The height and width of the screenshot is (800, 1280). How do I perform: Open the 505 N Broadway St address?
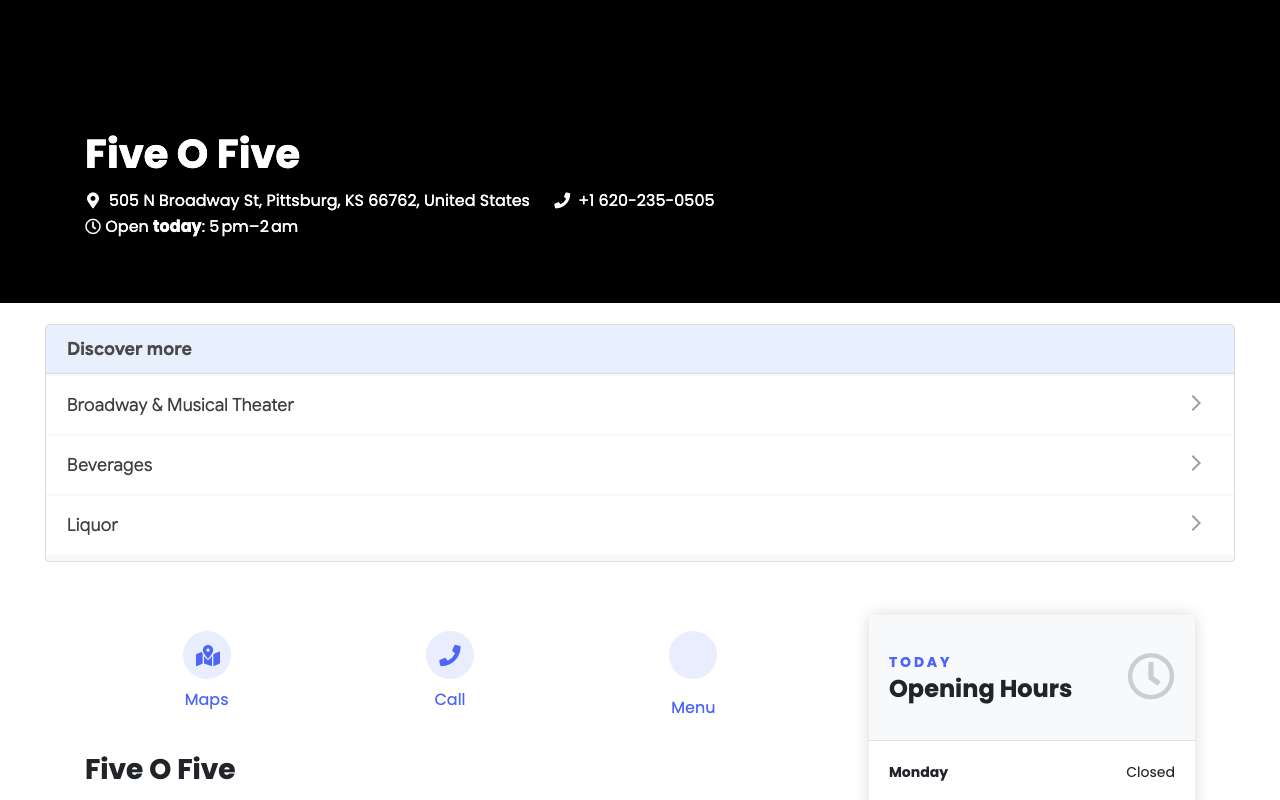pos(319,200)
